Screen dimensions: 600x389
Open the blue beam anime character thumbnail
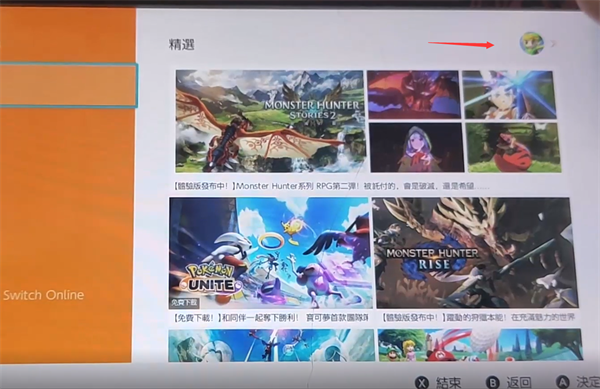(x=509, y=94)
